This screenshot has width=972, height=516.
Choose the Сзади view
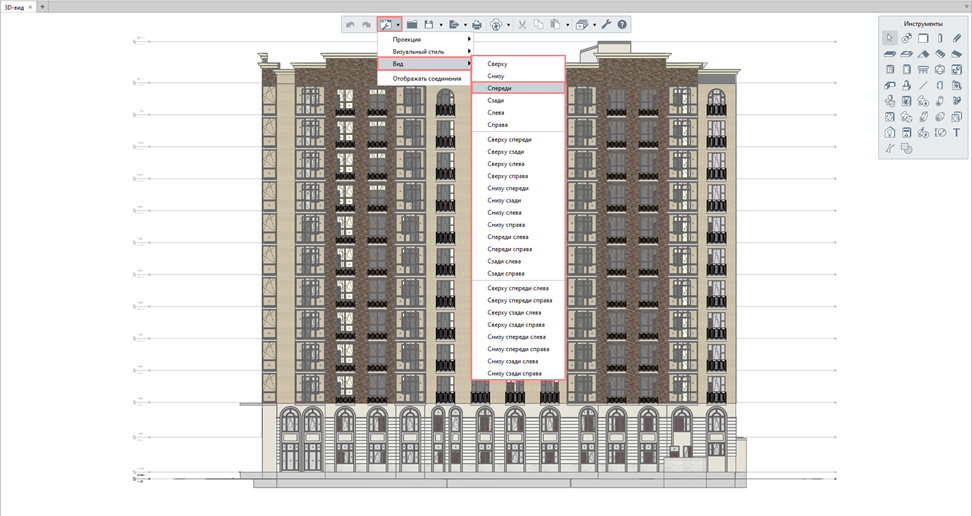pyautogui.click(x=518, y=100)
